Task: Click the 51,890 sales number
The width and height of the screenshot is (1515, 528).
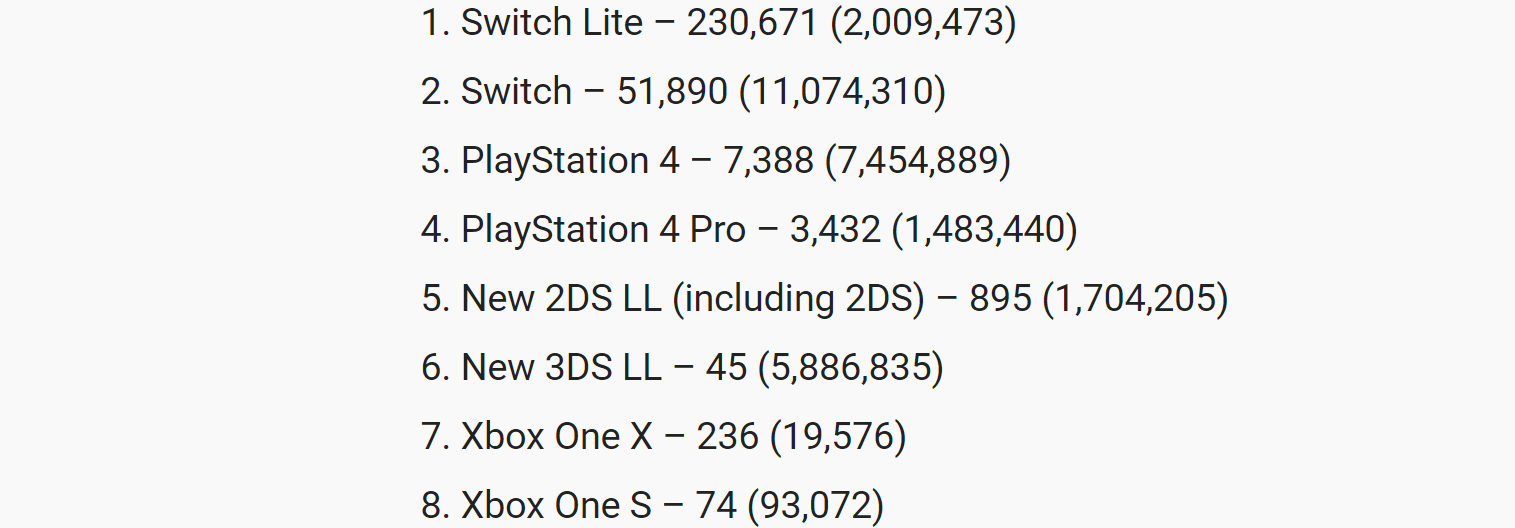Action: point(672,91)
